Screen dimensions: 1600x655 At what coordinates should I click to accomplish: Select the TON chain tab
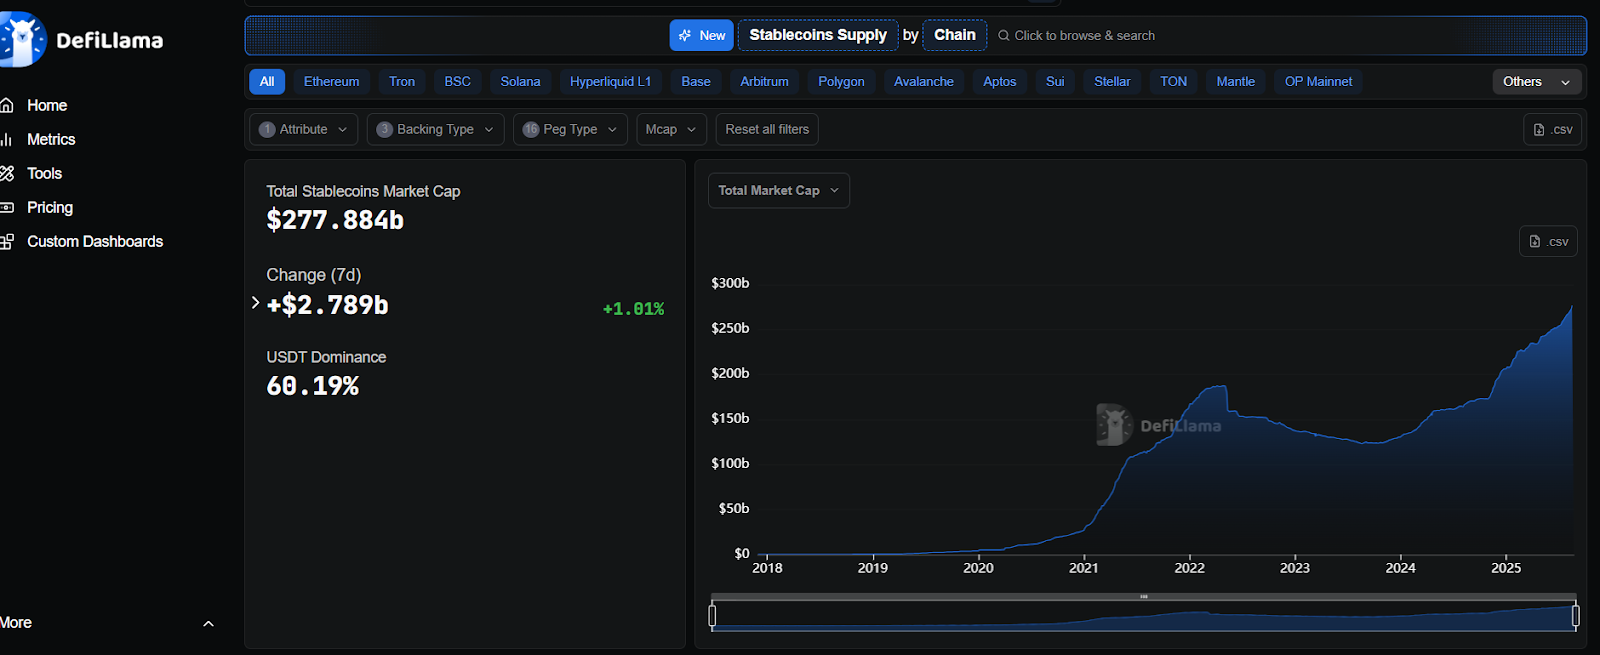[1174, 81]
